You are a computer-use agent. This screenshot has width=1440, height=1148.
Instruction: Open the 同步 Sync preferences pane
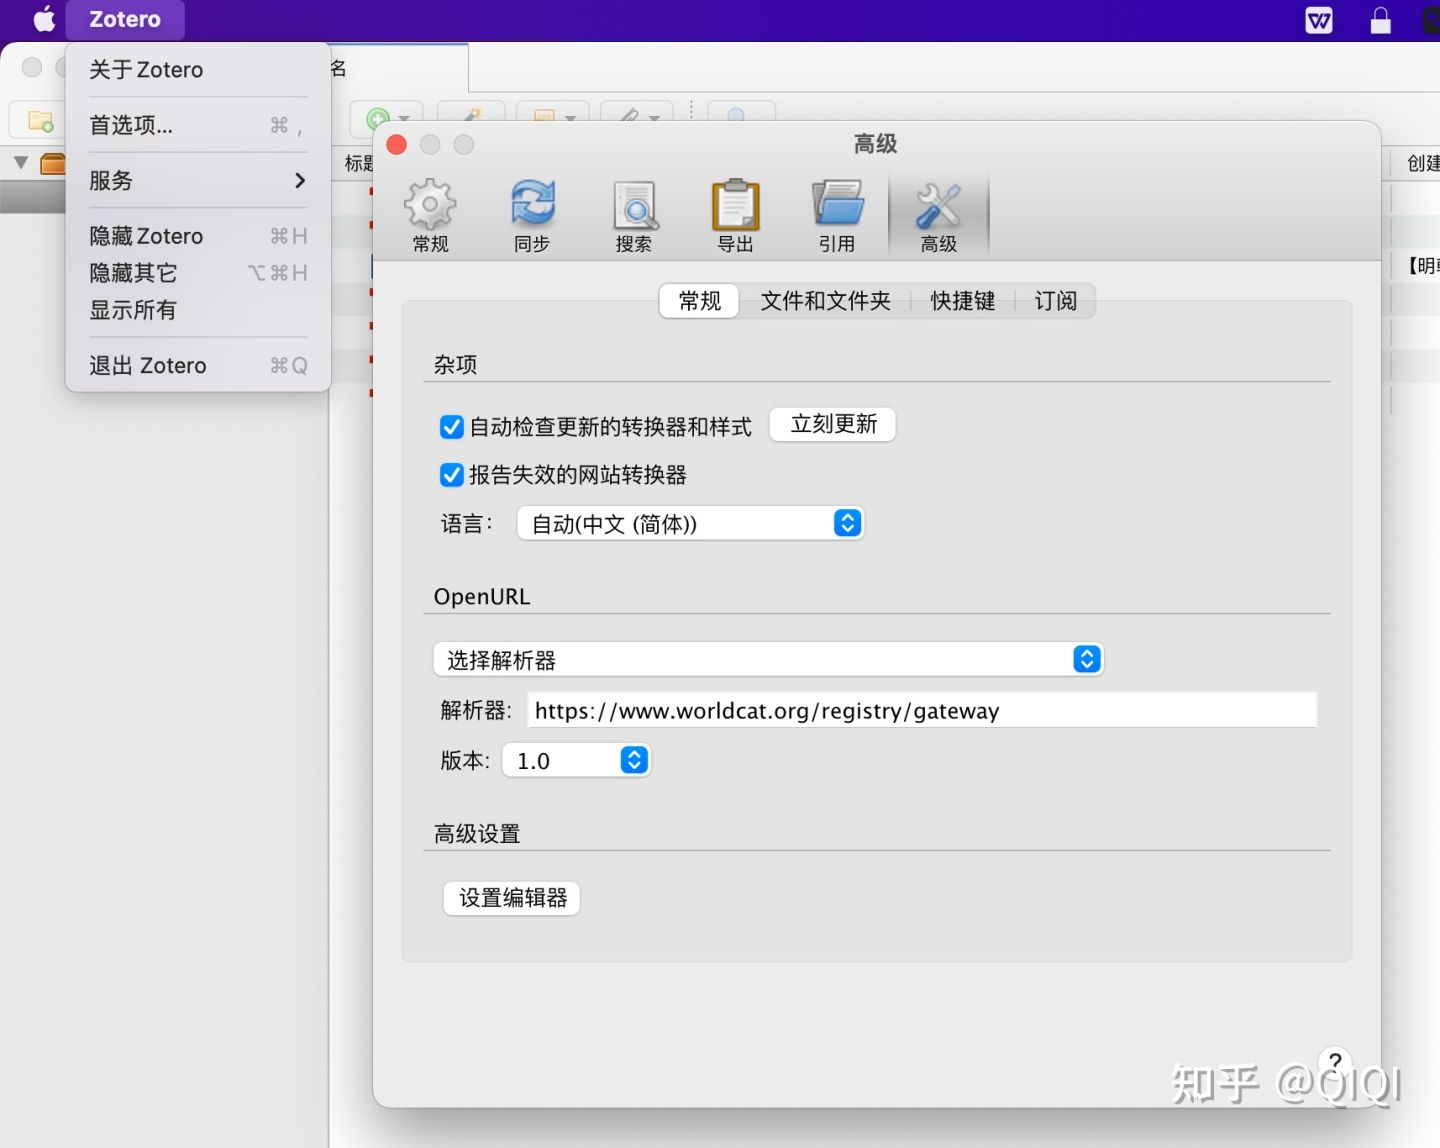pos(532,215)
